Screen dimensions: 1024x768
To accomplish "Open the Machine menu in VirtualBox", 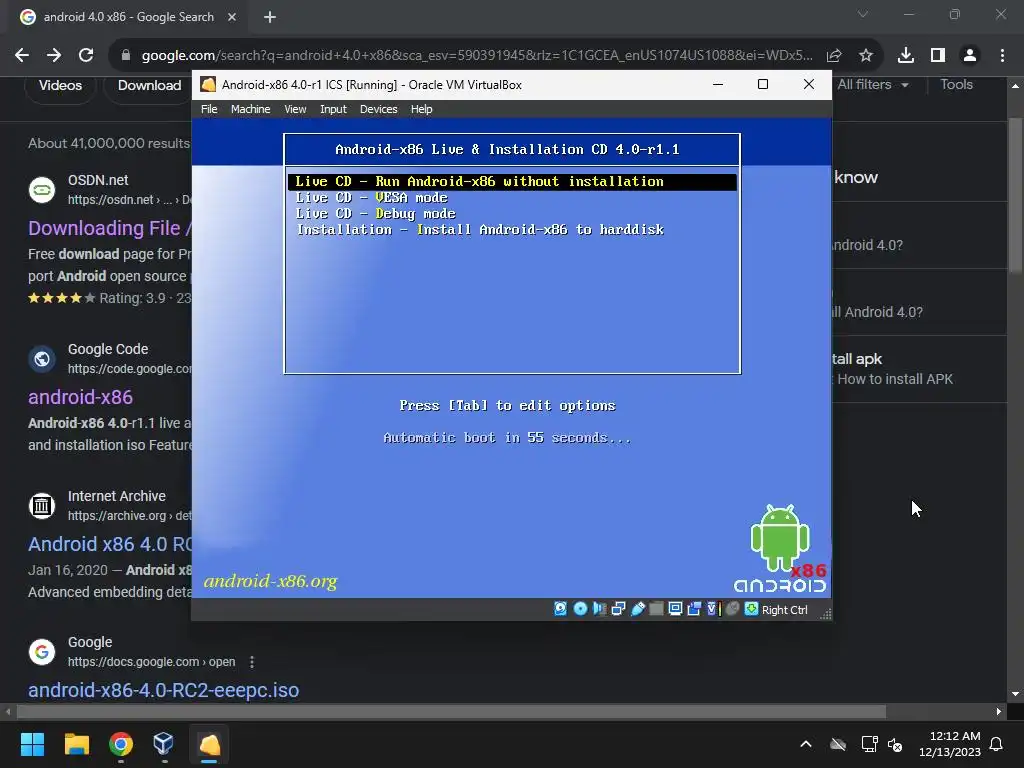I will pyautogui.click(x=250, y=109).
